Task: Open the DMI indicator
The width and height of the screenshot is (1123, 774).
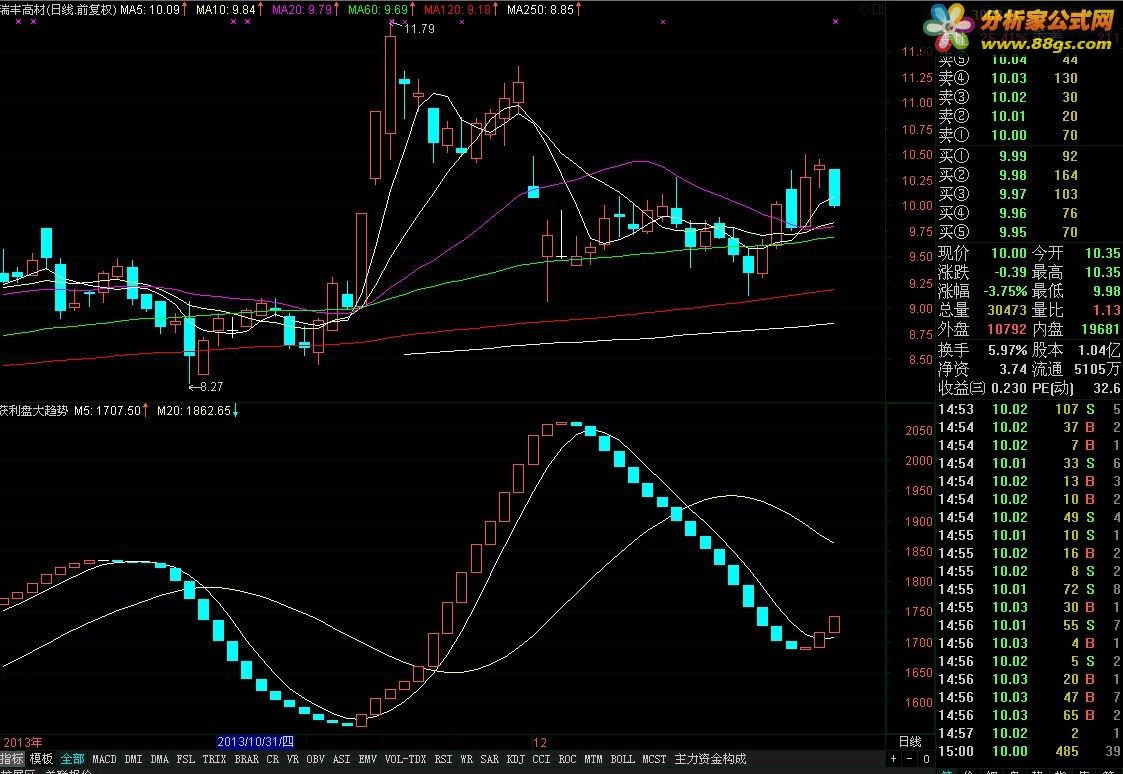Action: 133,759
